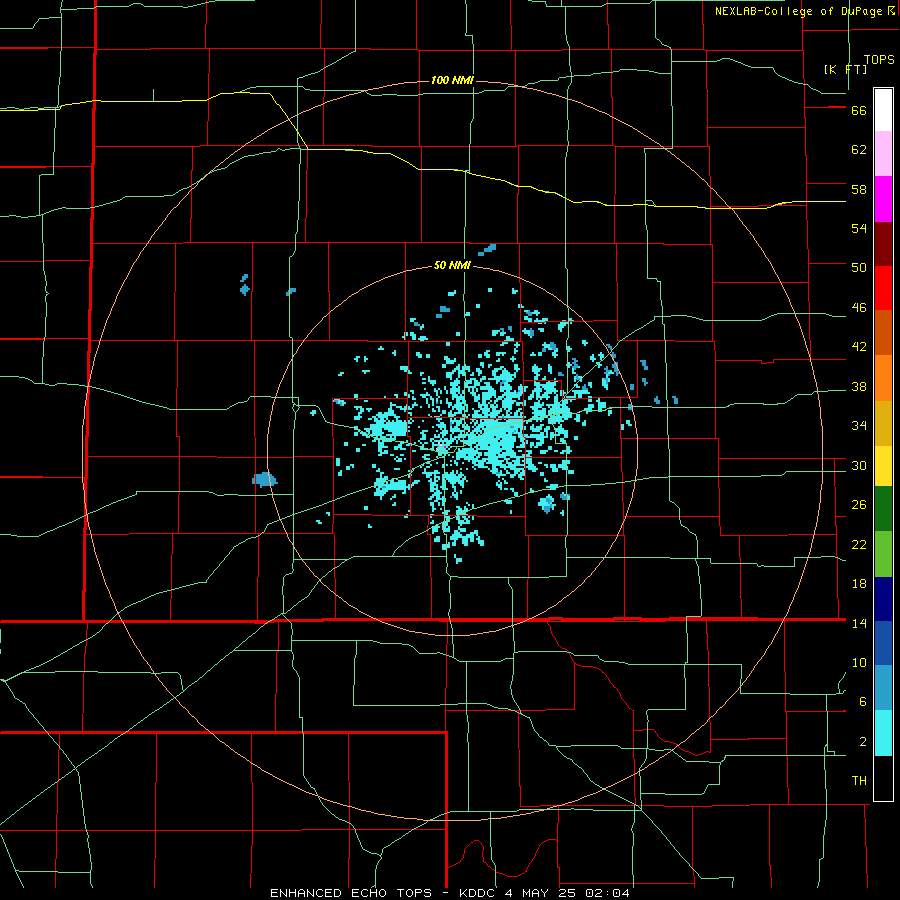Click the dark orange 46 kft swatch
The height and width of the screenshot is (900, 900).
883,332
